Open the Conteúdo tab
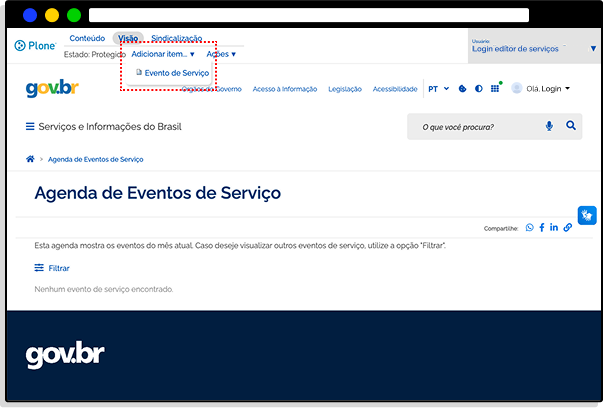The height and width of the screenshot is (408, 603). [87, 38]
